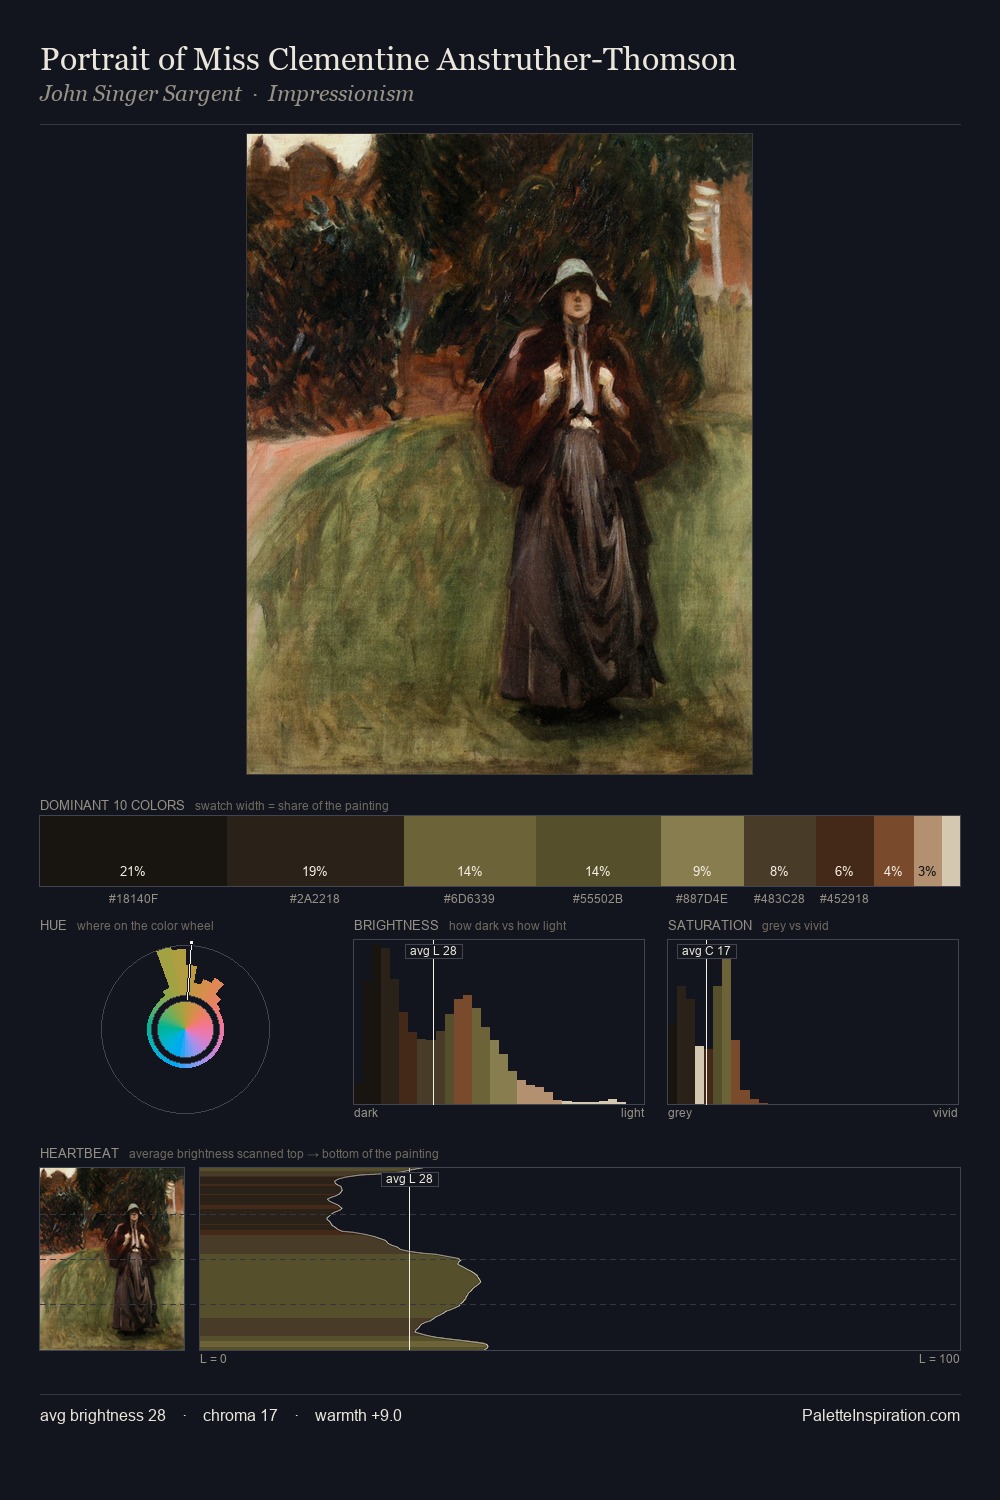
Task: Click the small painting thumbnail beside Heartbeat chart
Action: pos(112,1259)
